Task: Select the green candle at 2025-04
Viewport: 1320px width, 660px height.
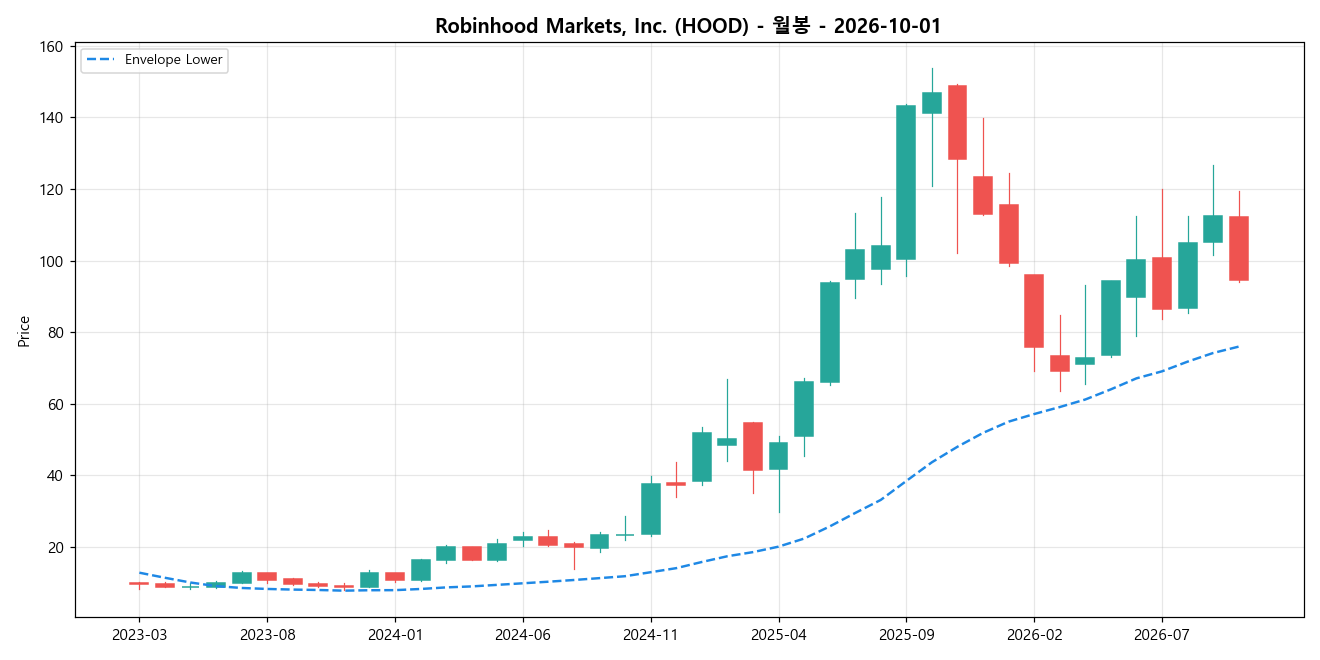Action: click(x=778, y=456)
